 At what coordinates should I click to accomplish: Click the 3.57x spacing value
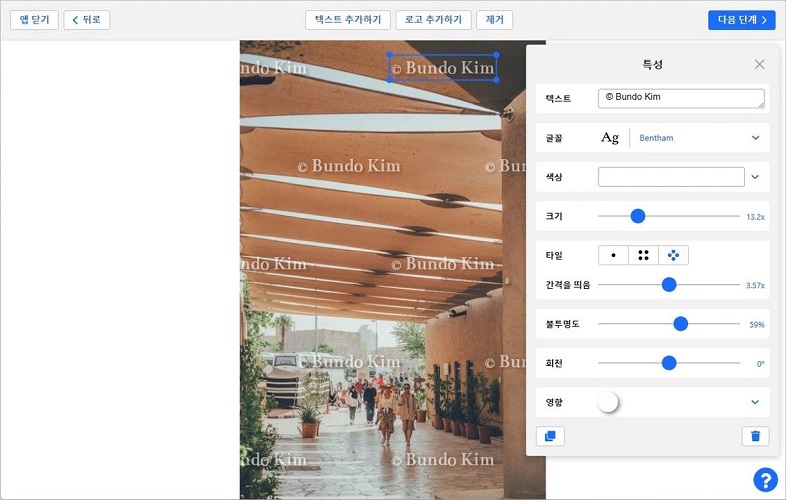coord(755,285)
